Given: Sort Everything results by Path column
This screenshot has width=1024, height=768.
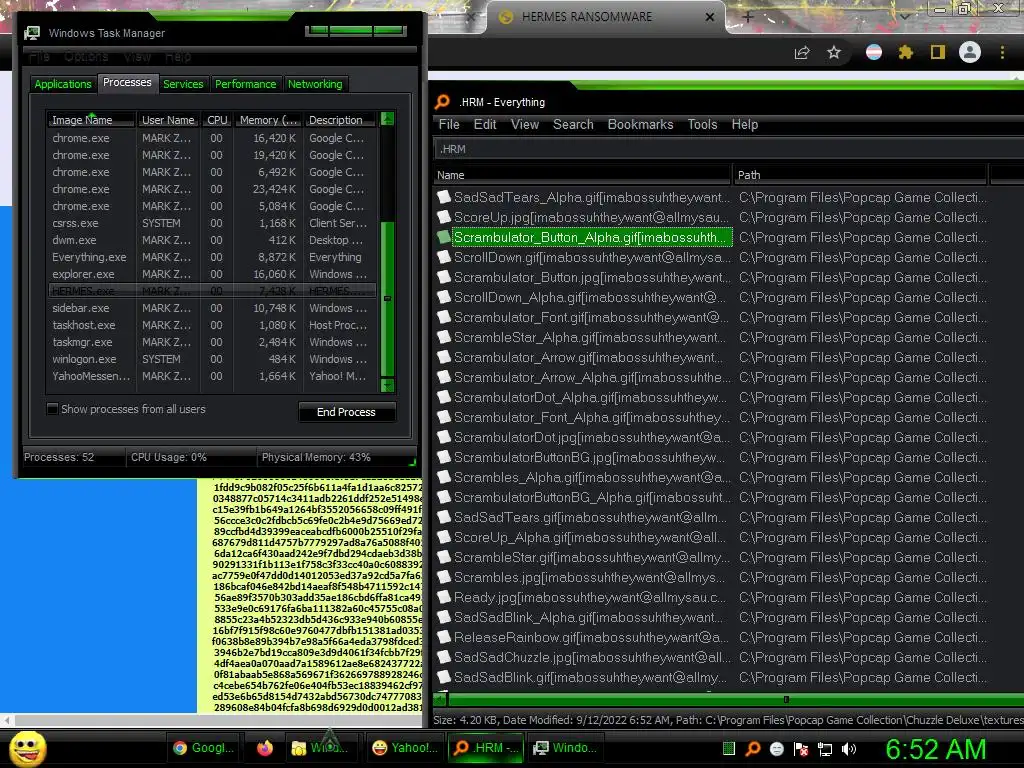Looking at the screenshot, I should pos(861,175).
